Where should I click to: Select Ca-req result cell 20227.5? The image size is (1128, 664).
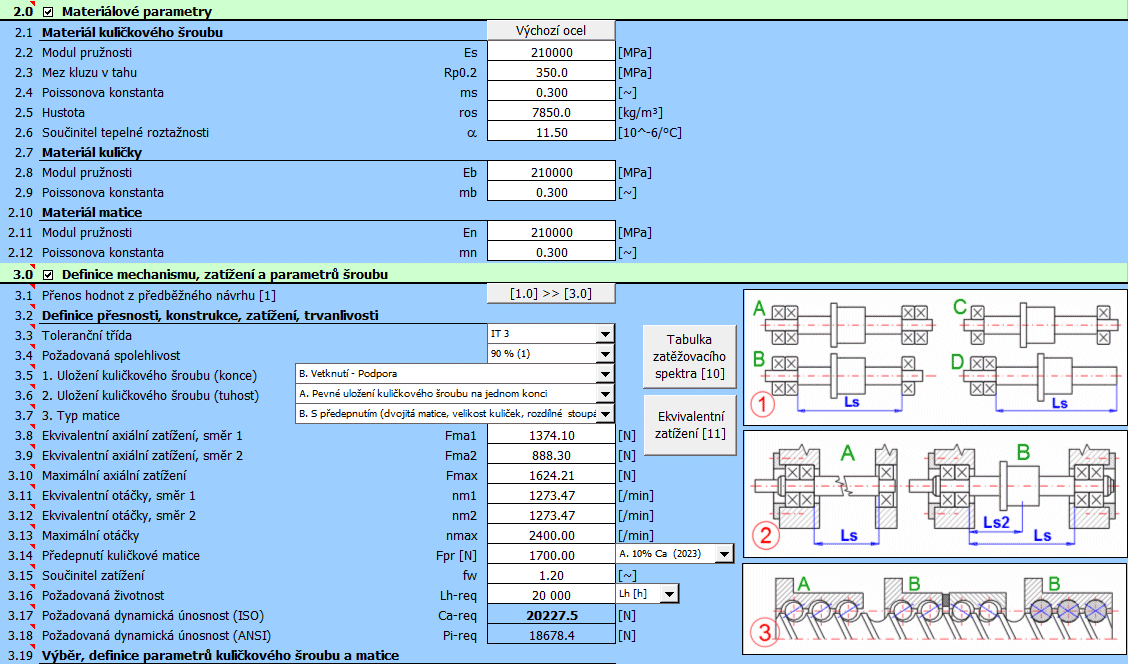coord(552,616)
